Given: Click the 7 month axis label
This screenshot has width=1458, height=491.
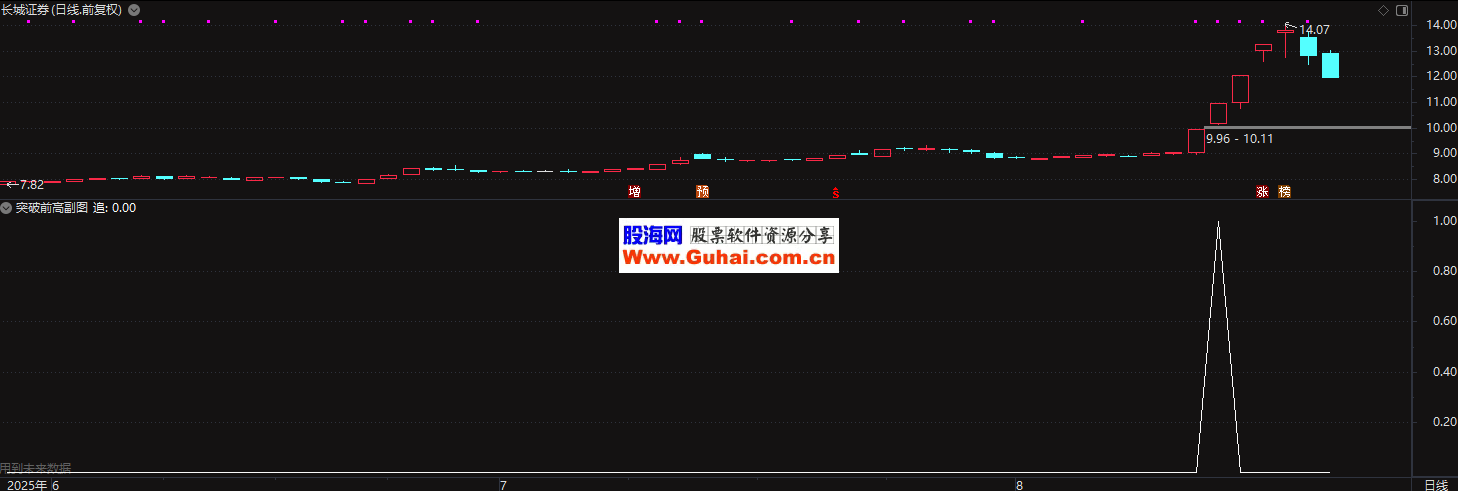Looking at the screenshot, I should [x=503, y=485].
